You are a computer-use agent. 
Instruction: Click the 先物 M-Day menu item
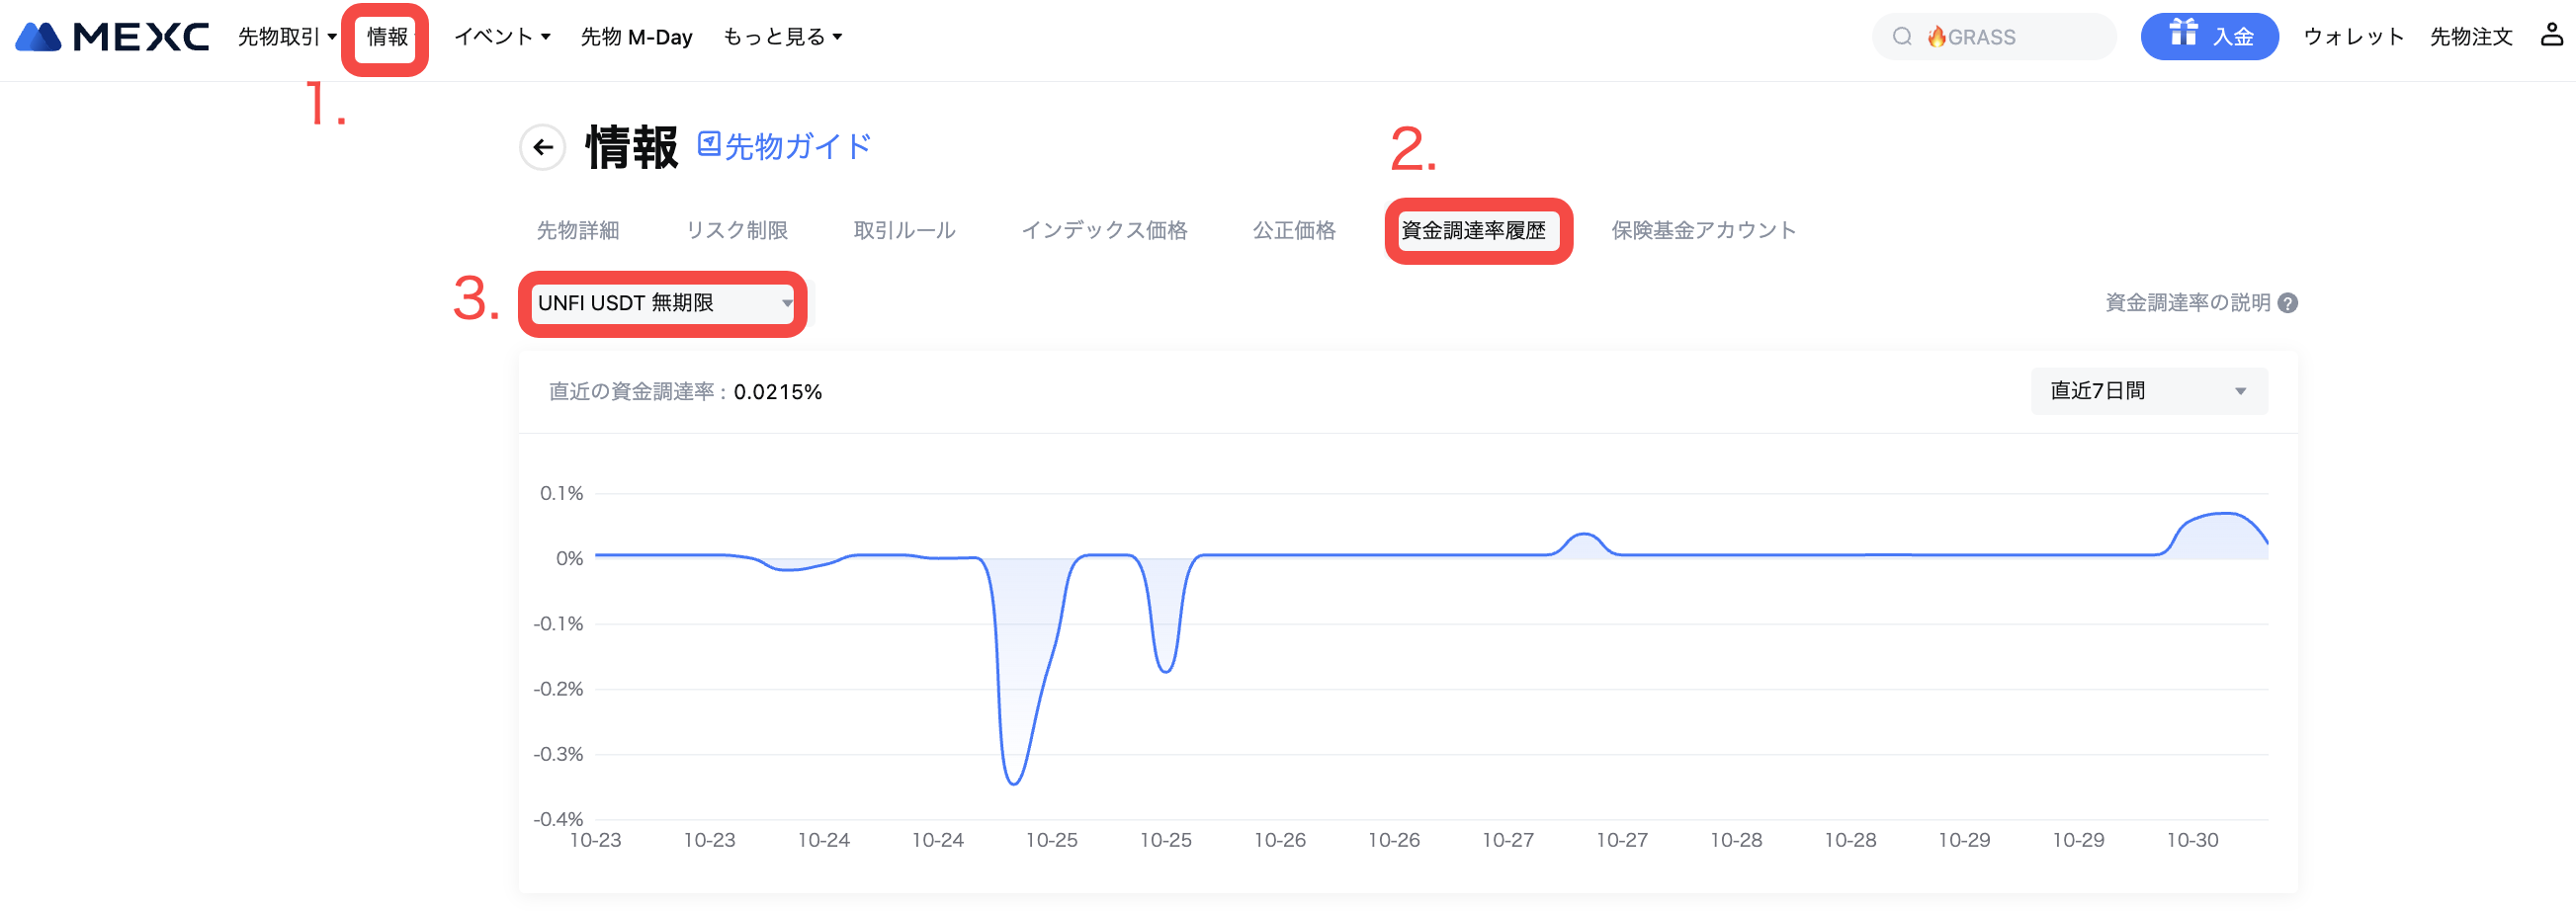(x=636, y=37)
